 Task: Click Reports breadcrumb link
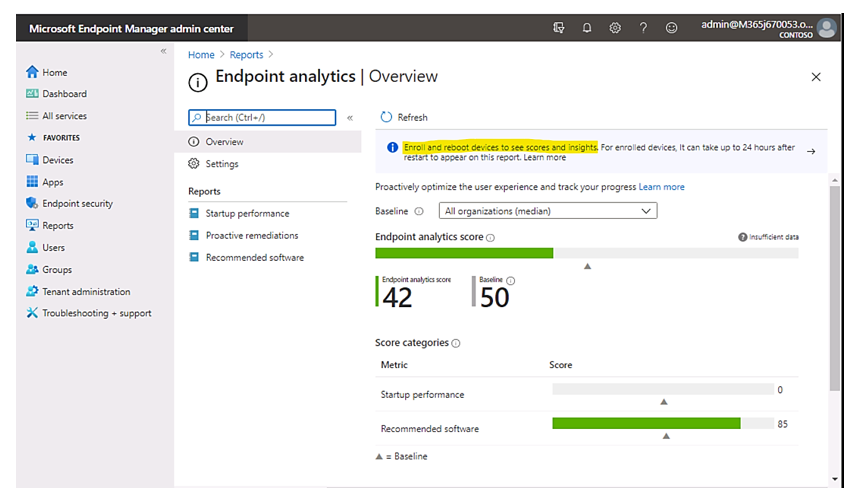coord(247,55)
